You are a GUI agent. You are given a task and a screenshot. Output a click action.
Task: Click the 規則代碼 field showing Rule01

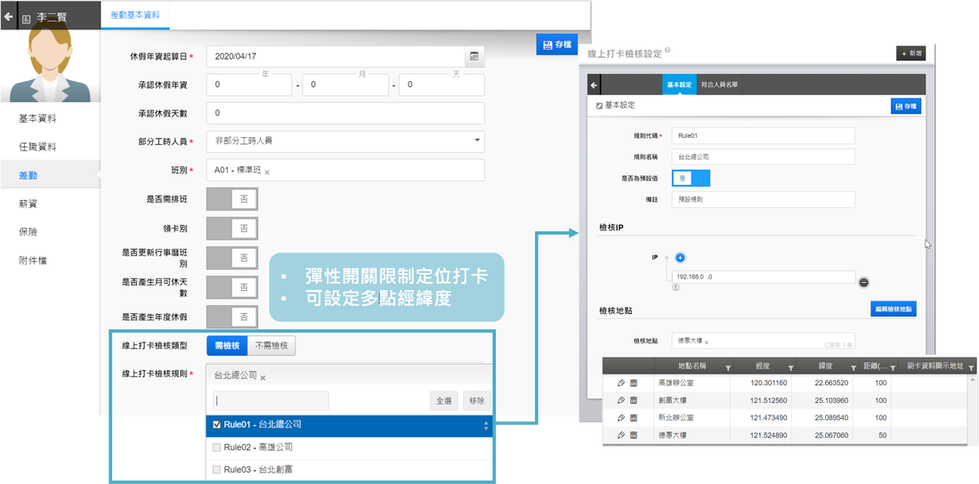[x=764, y=136]
